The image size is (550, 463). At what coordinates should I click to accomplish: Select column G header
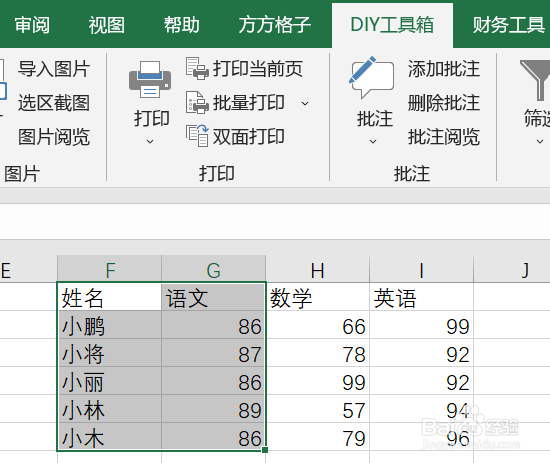point(213,269)
